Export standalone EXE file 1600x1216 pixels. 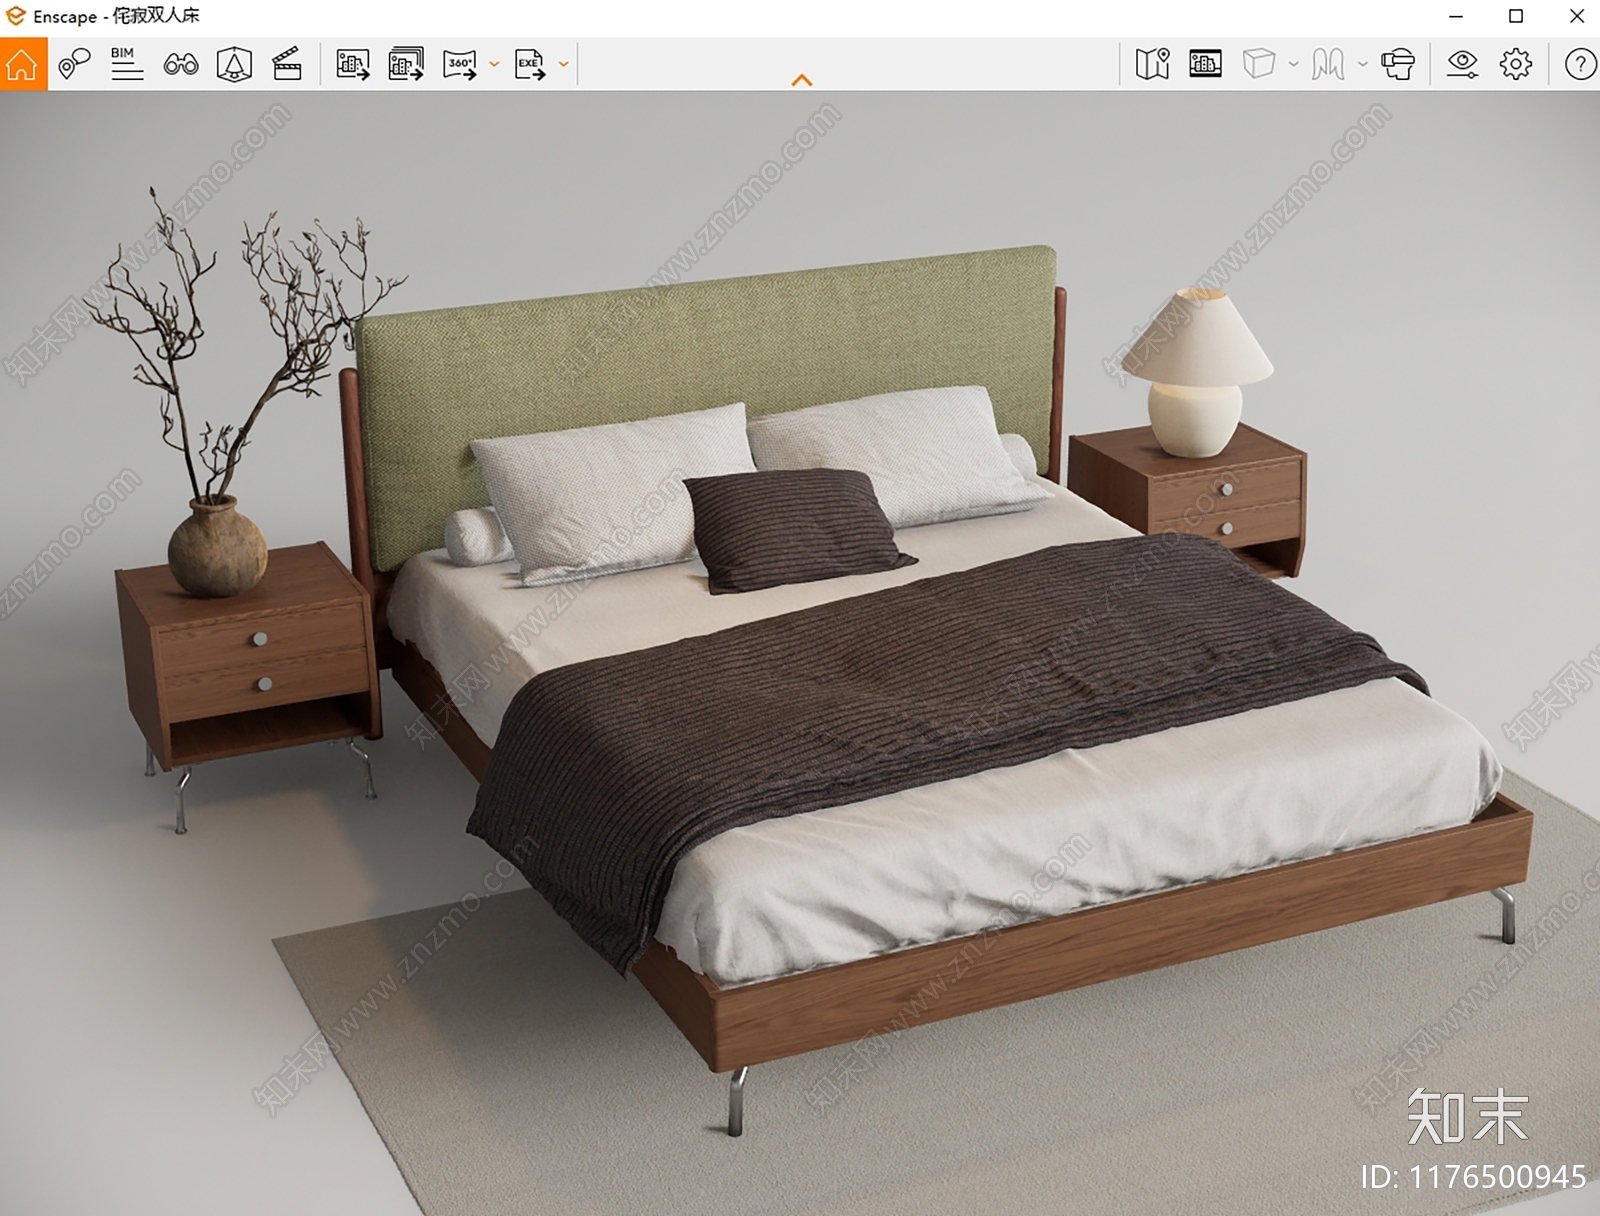[x=530, y=65]
